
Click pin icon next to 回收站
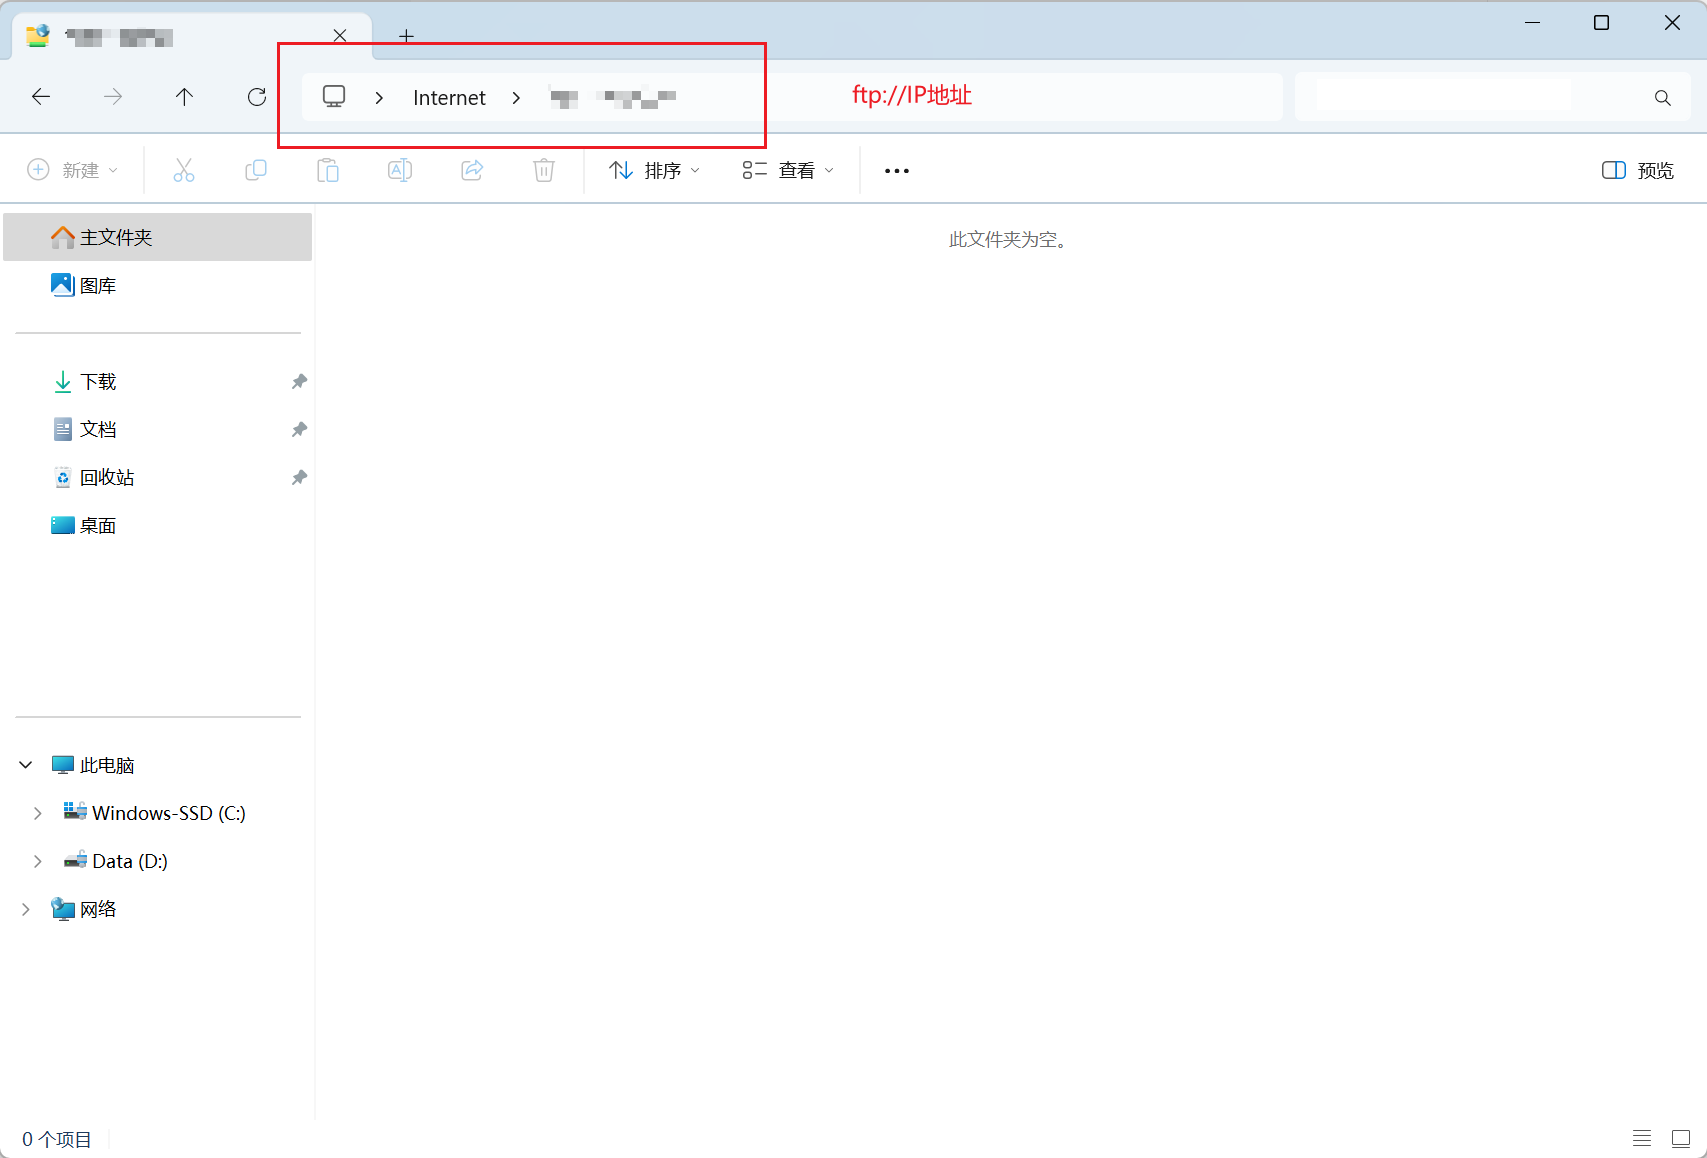[299, 477]
